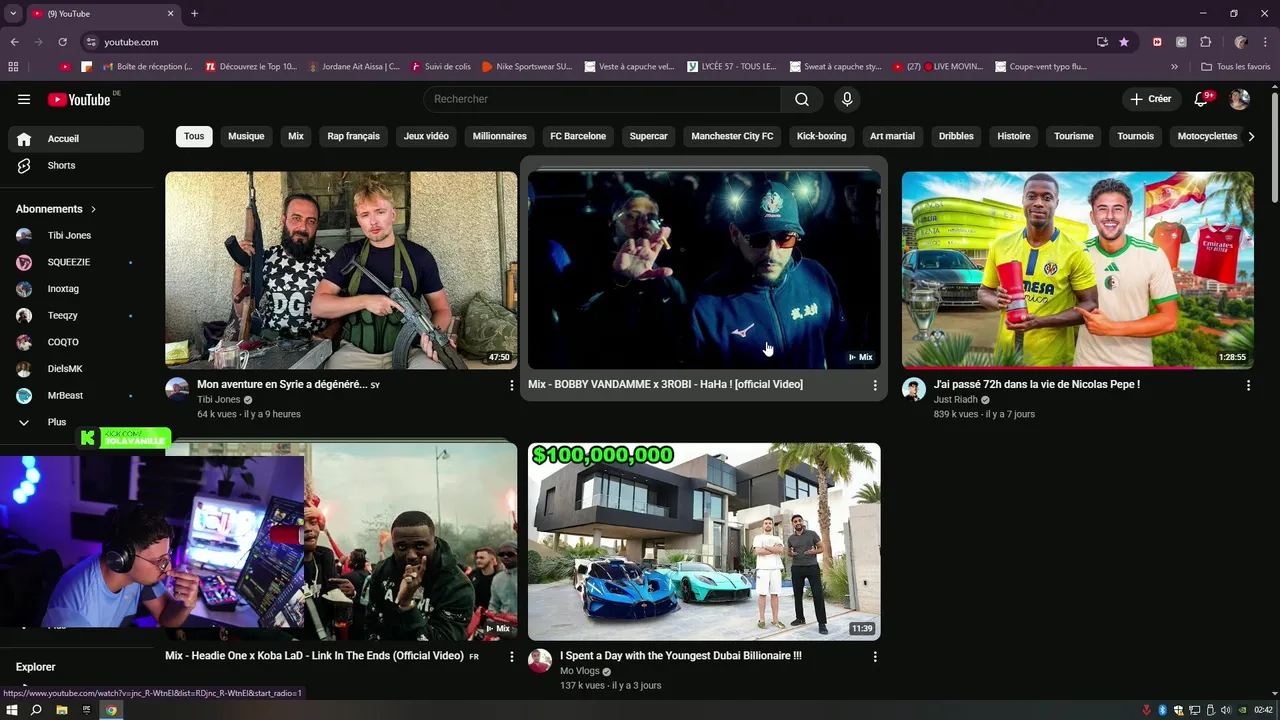This screenshot has height=720, width=1280.
Task: Open Windows Start menu
Action: click(x=12, y=710)
